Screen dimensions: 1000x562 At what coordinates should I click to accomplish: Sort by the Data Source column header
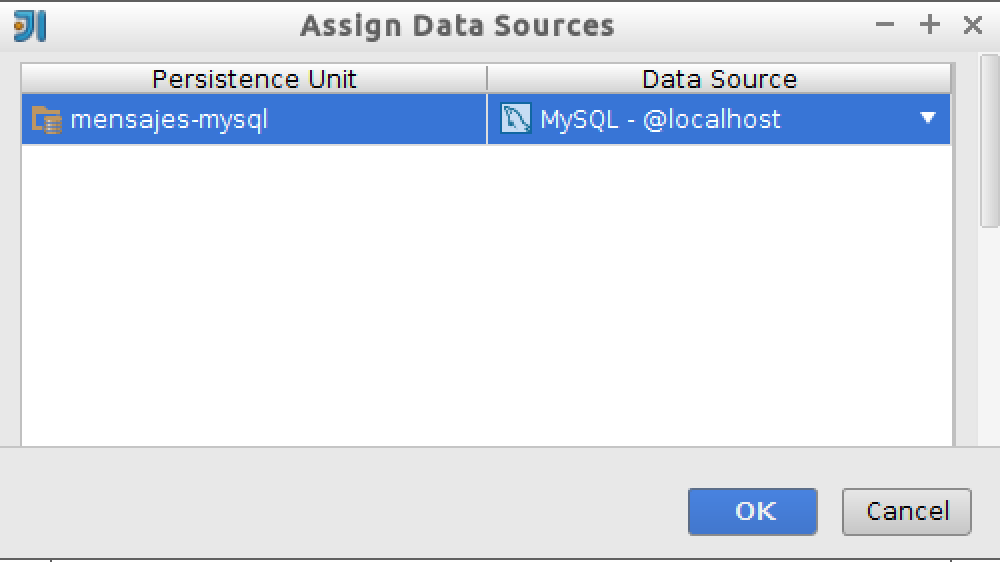(x=719, y=79)
